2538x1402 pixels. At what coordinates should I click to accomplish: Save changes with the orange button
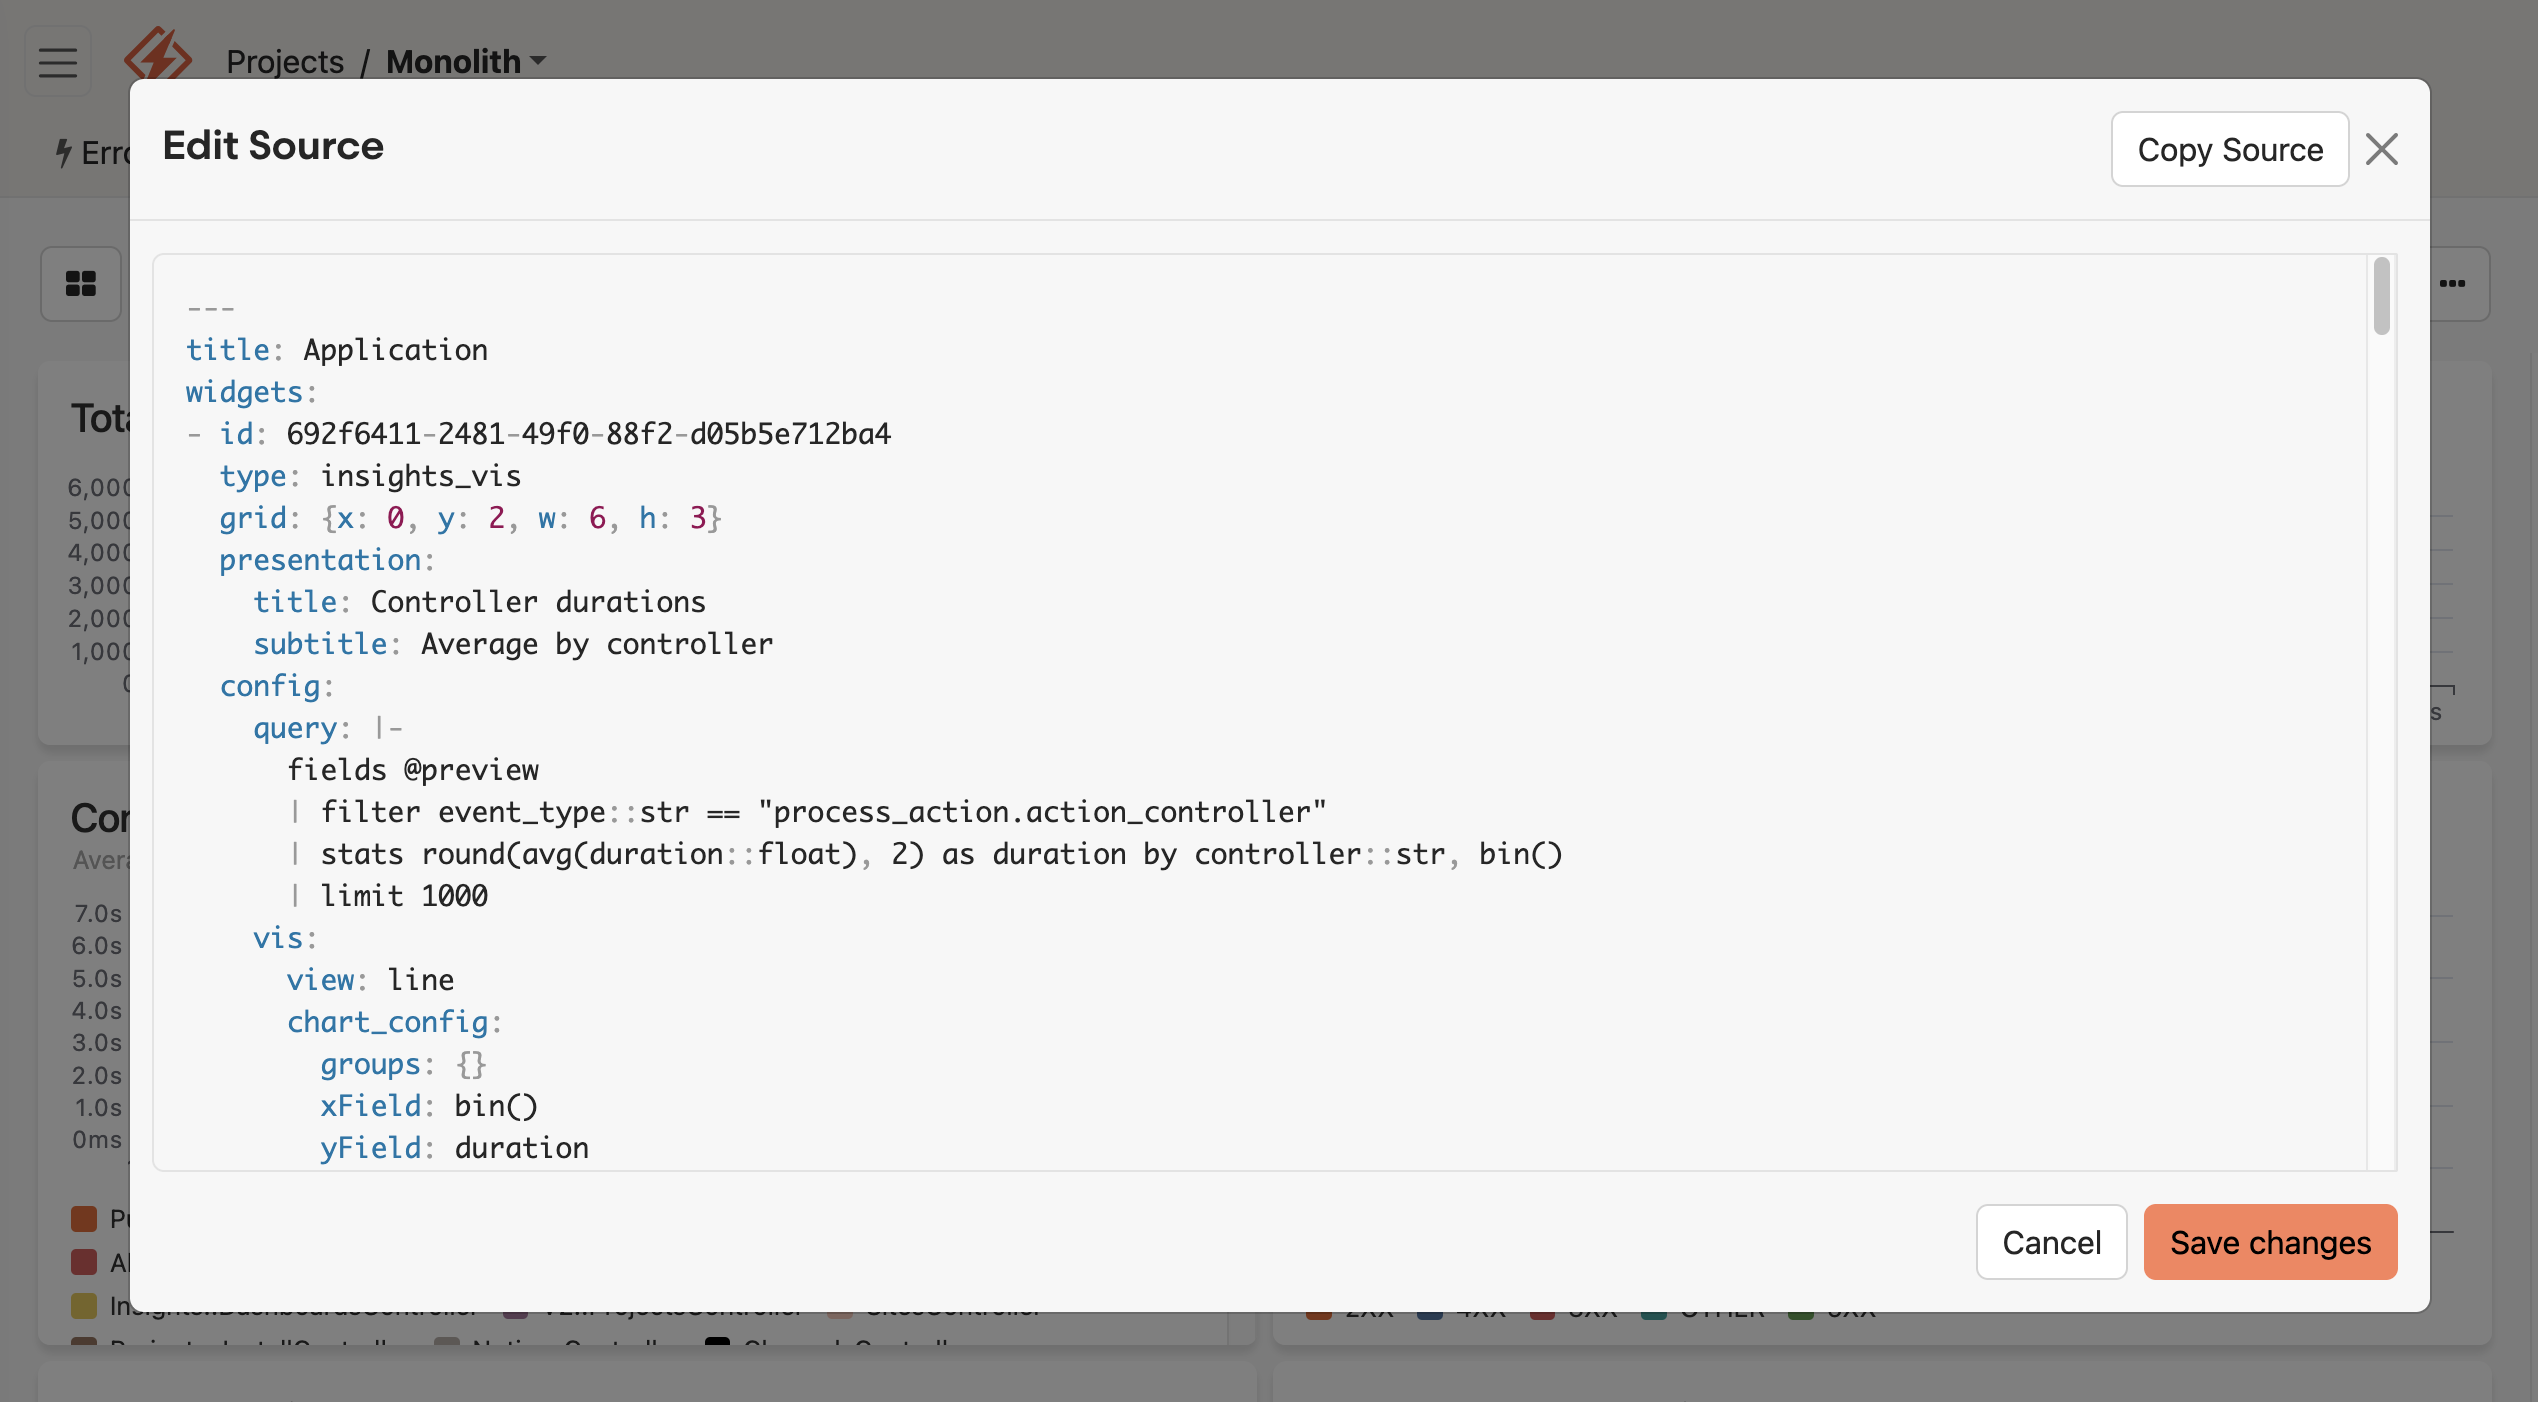pos(2270,1242)
